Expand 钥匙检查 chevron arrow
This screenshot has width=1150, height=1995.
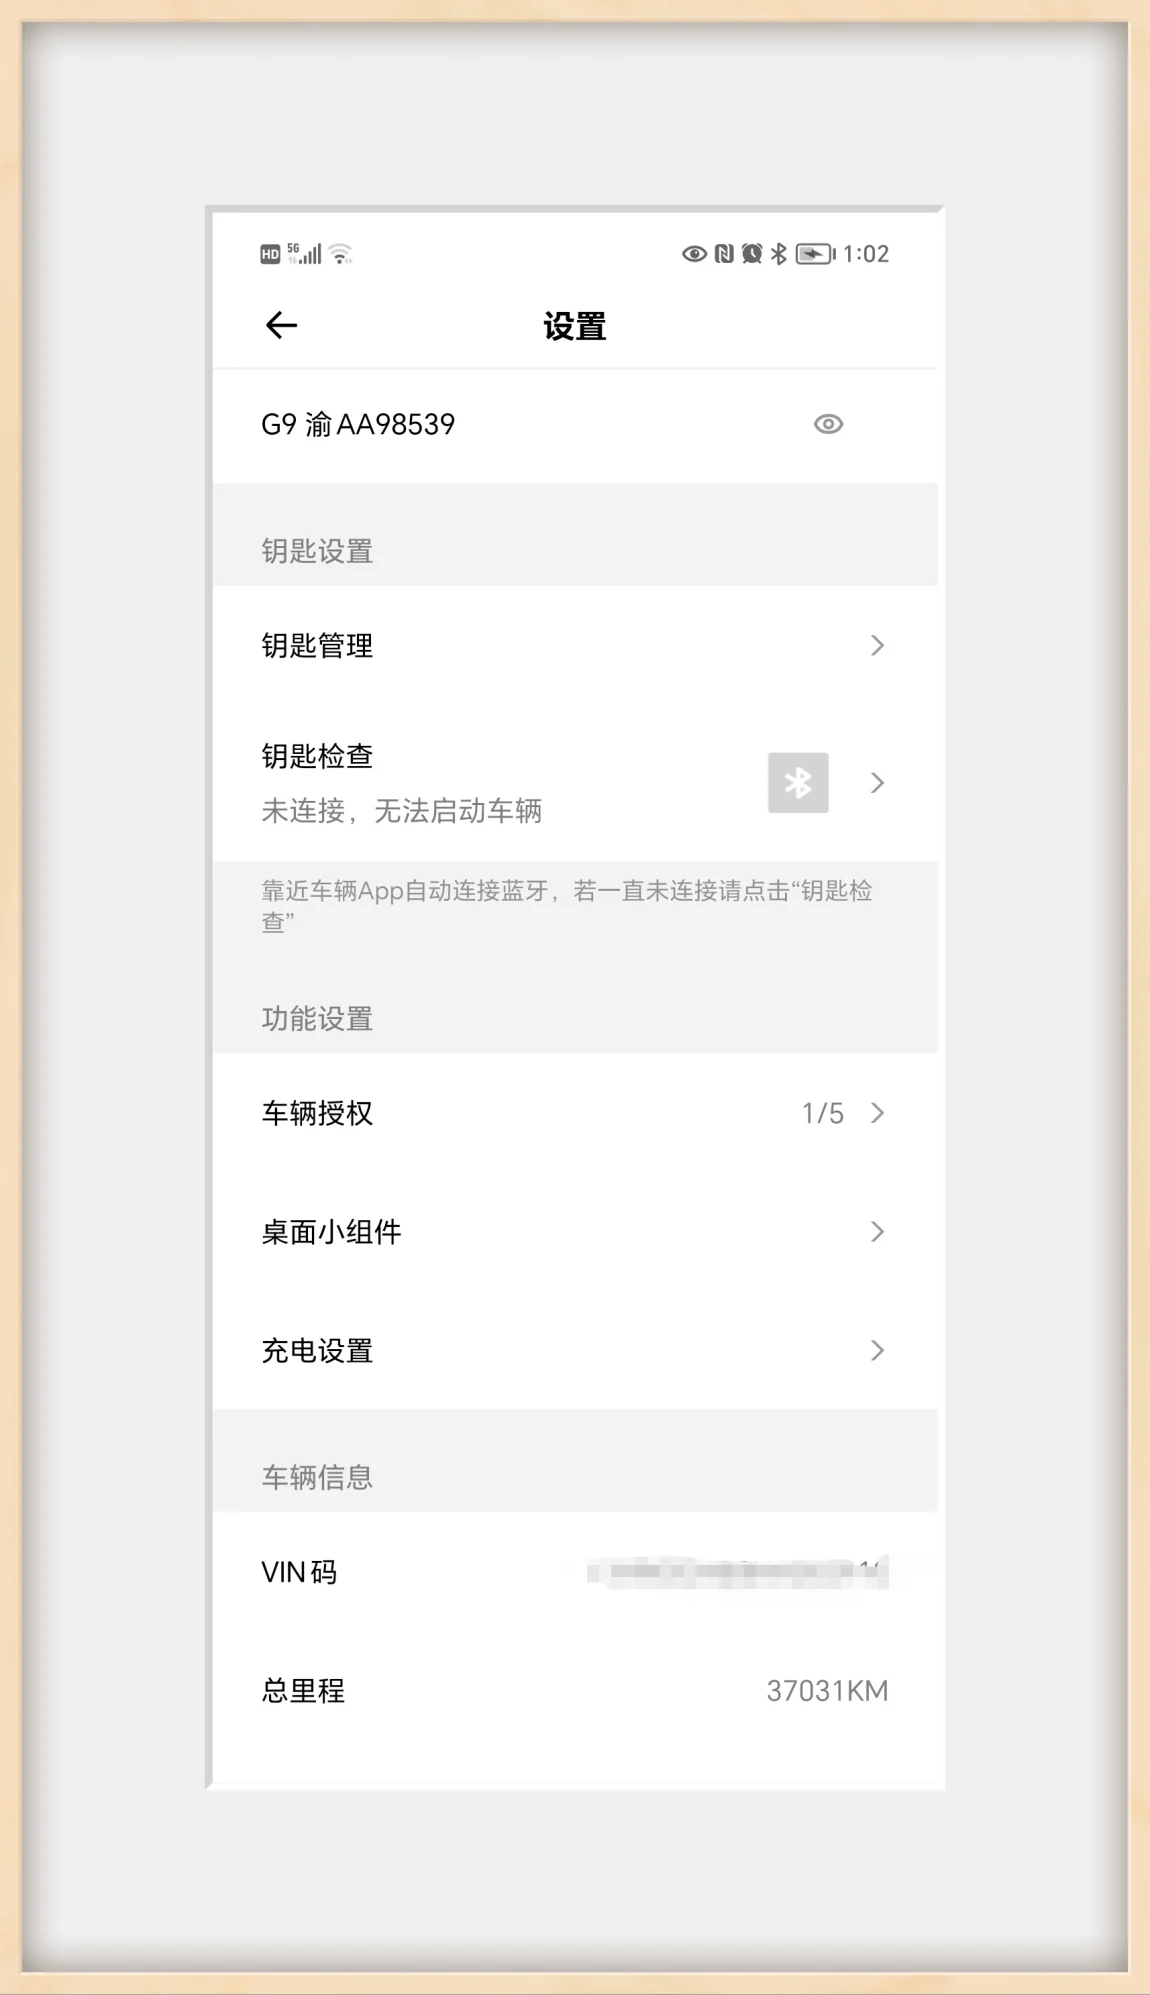click(877, 782)
